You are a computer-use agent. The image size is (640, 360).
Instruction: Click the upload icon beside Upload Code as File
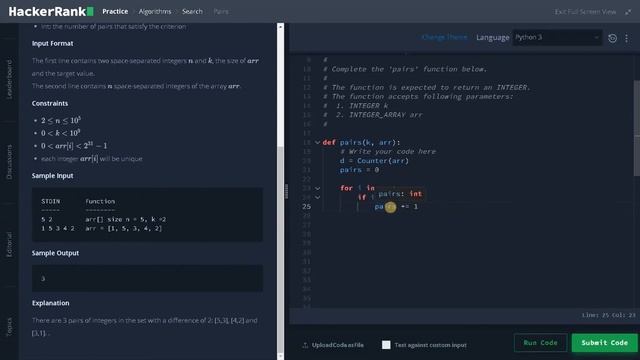305,345
